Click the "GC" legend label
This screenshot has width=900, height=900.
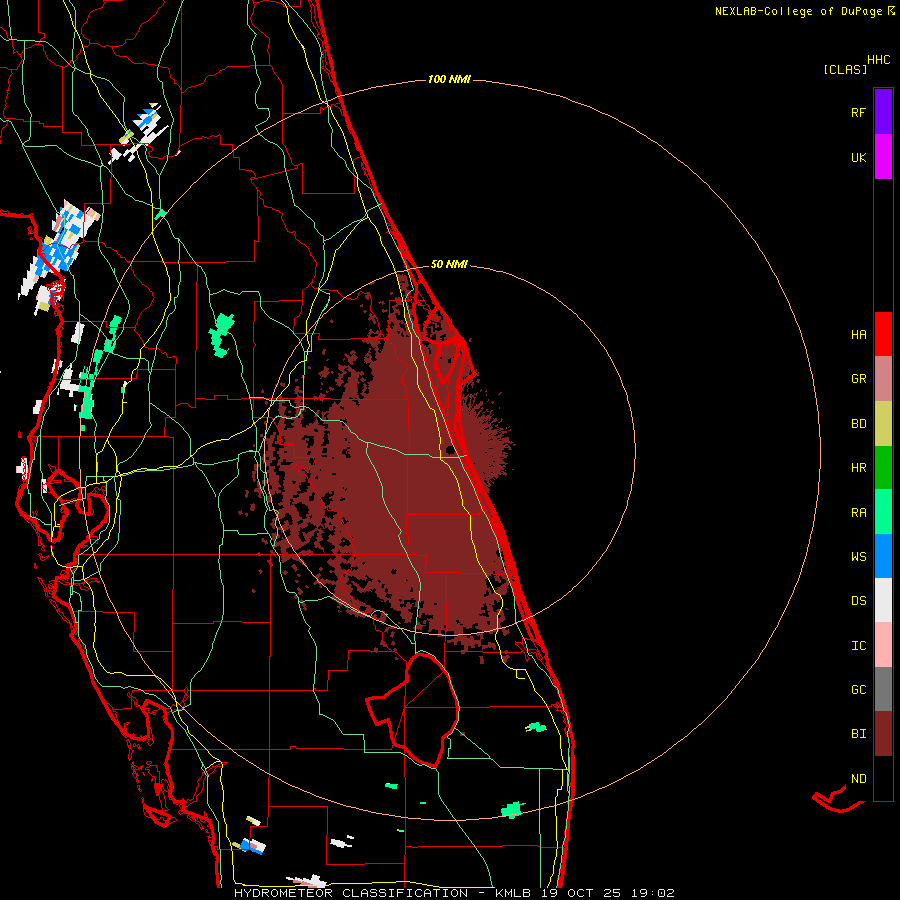858,690
